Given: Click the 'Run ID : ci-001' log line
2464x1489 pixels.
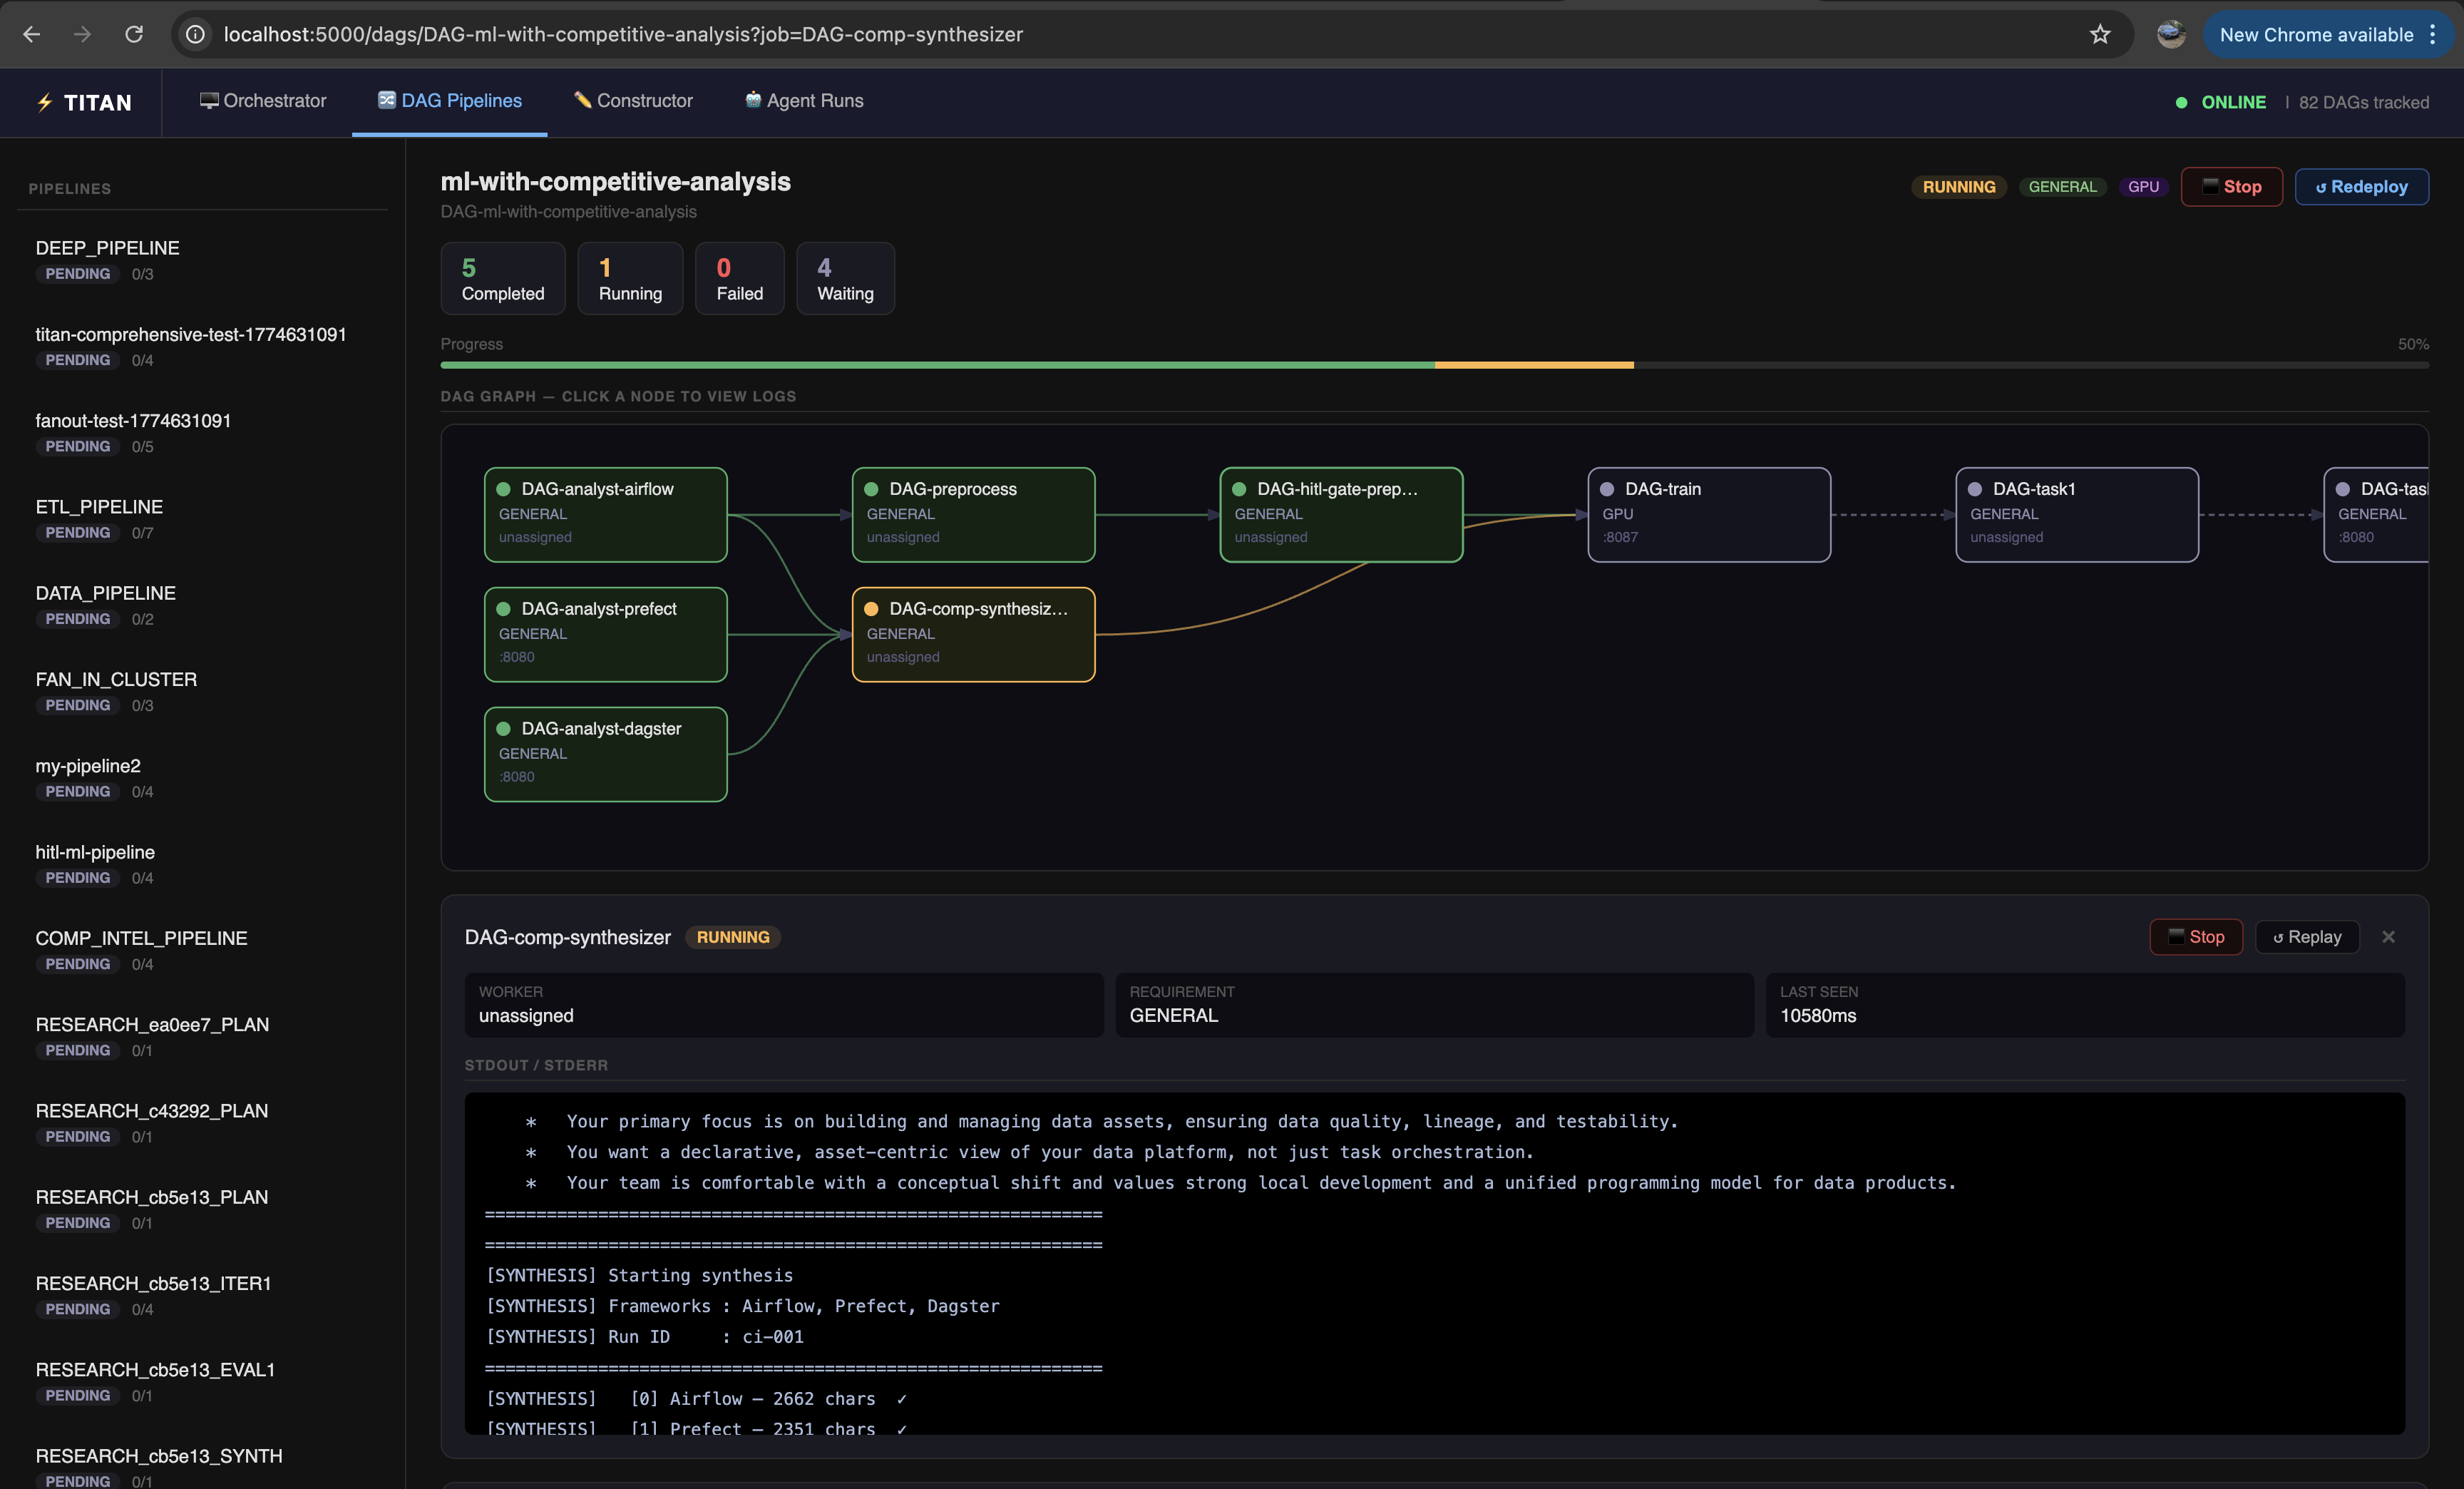Looking at the screenshot, I should coord(644,1337).
